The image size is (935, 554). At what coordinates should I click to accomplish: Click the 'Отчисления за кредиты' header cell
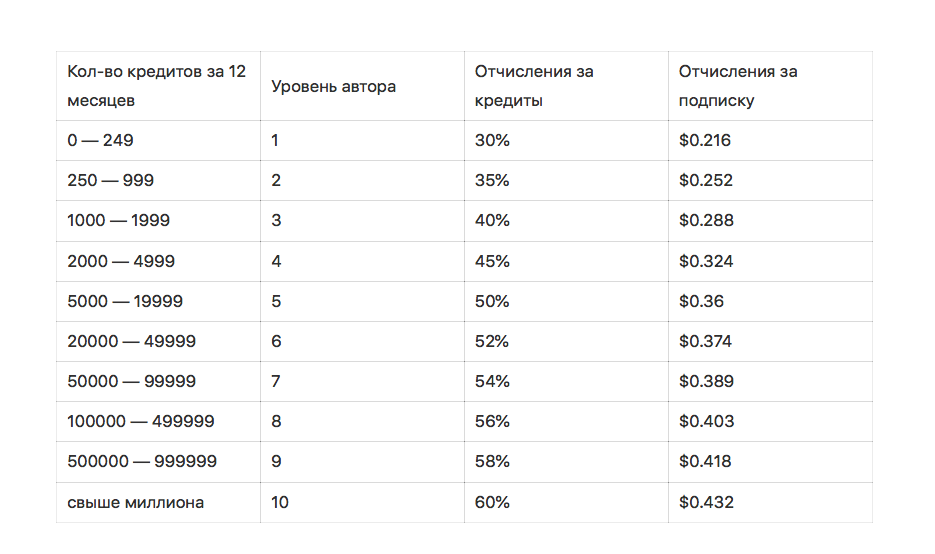point(566,86)
